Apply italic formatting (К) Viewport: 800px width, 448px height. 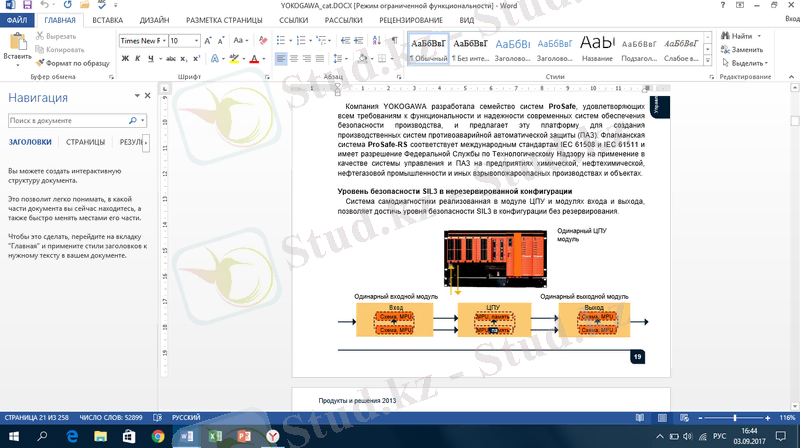click(139, 59)
